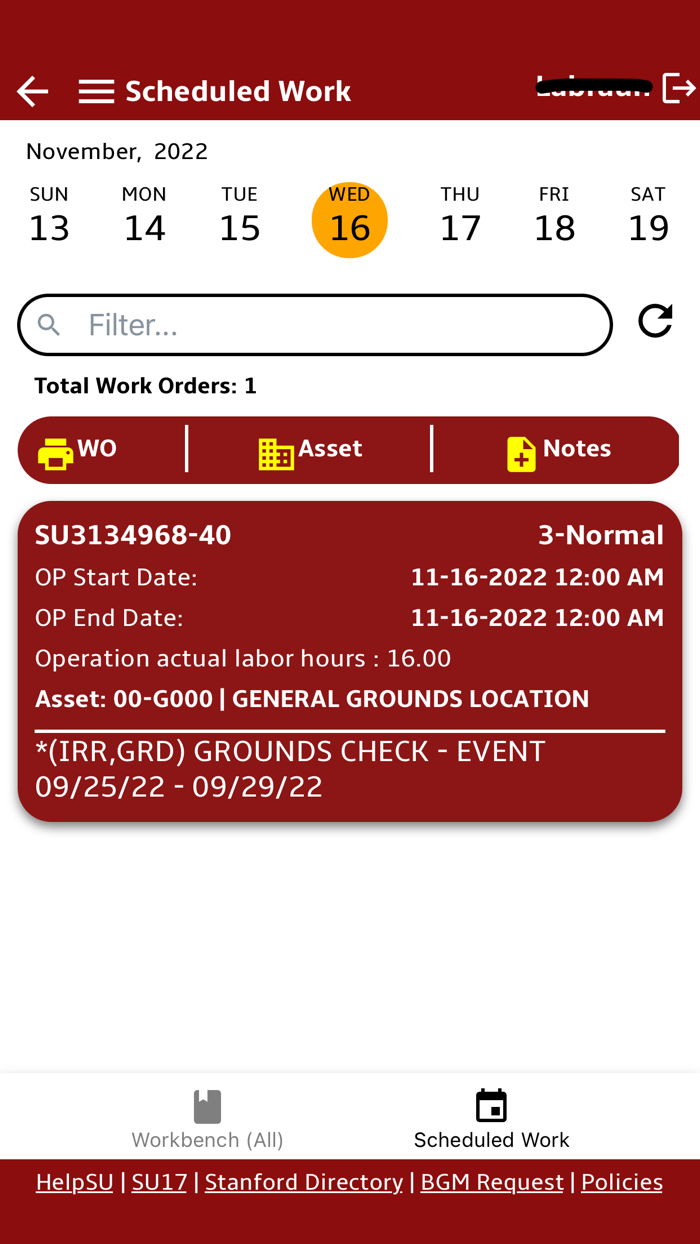This screenshot has width=700, height=1244.
Task: Tap the Asset button label
Action: [330, 448]
